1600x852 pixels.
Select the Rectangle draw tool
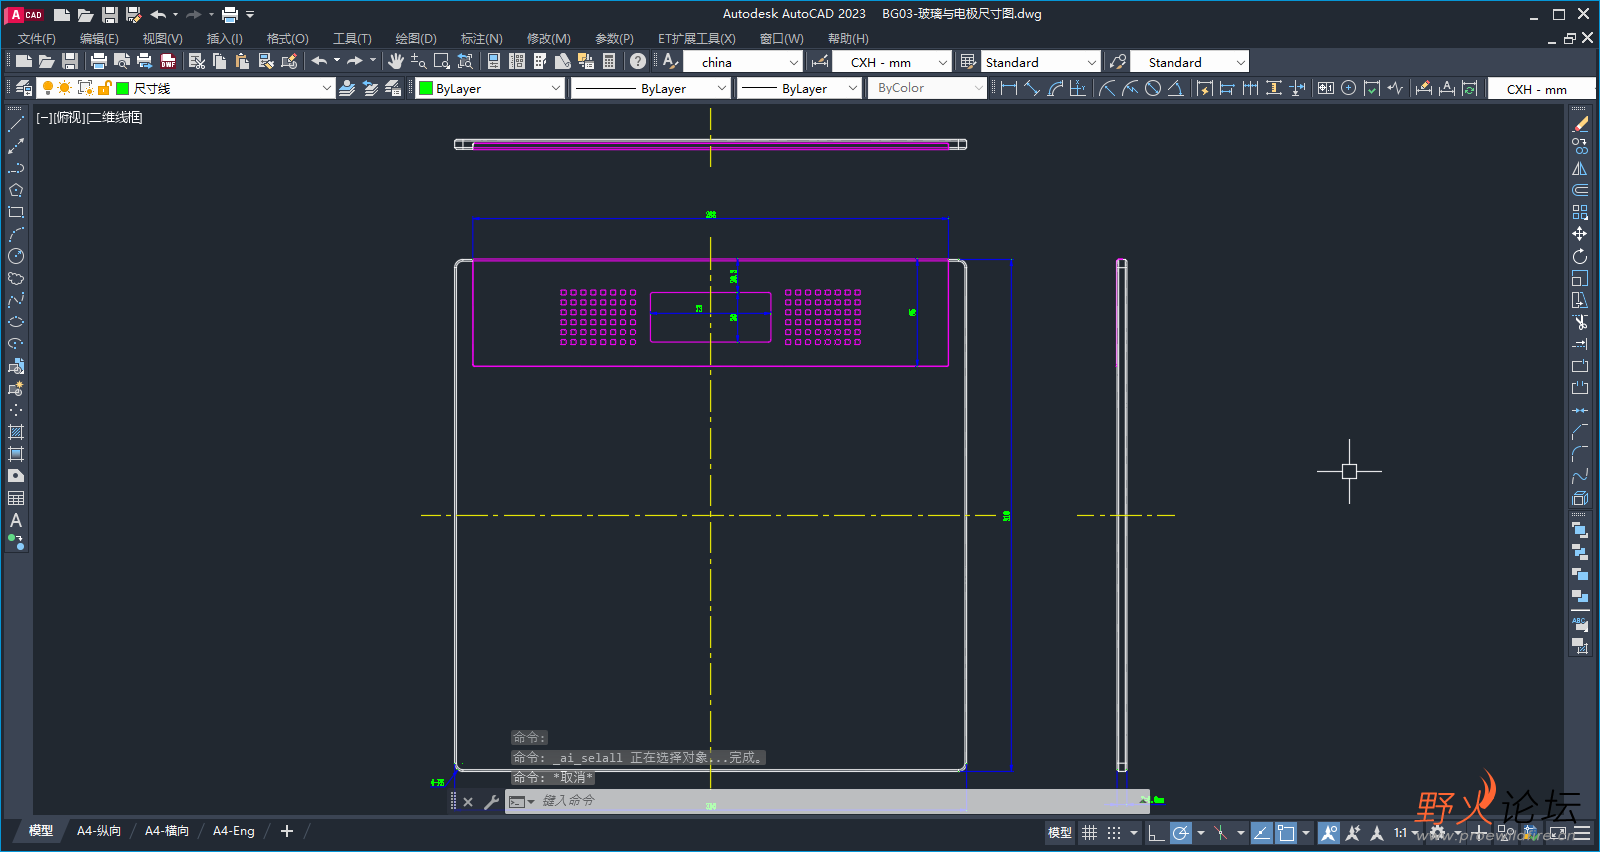tap(16, 212)
